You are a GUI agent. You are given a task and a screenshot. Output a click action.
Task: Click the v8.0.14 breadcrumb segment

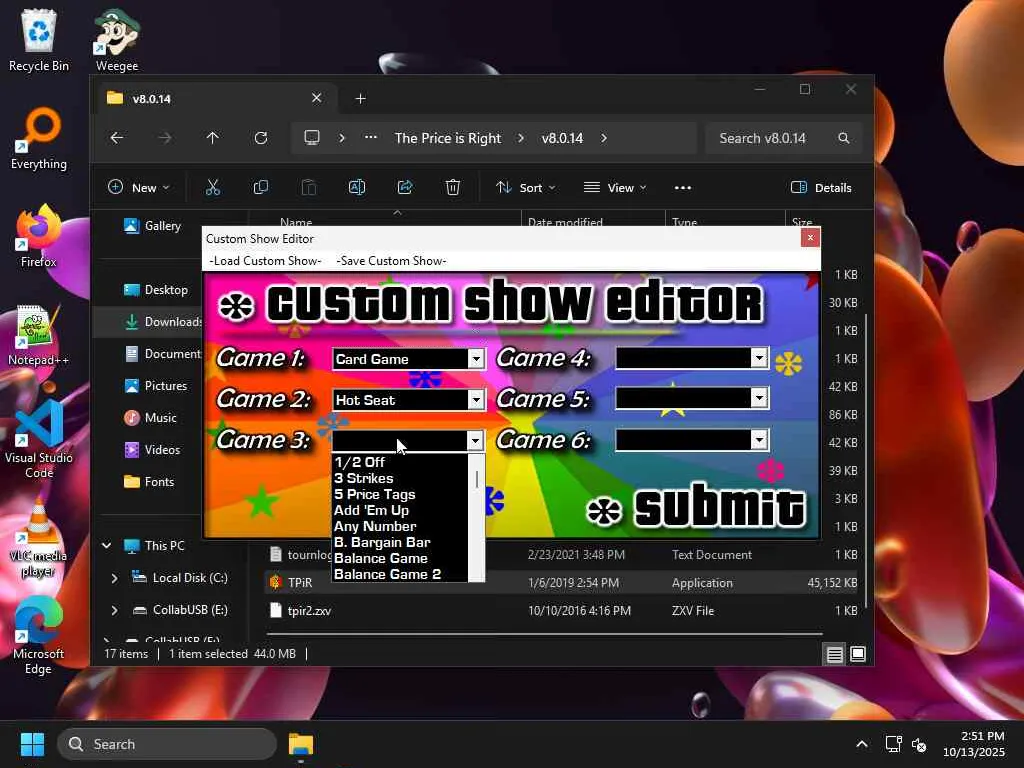[562, 138]
